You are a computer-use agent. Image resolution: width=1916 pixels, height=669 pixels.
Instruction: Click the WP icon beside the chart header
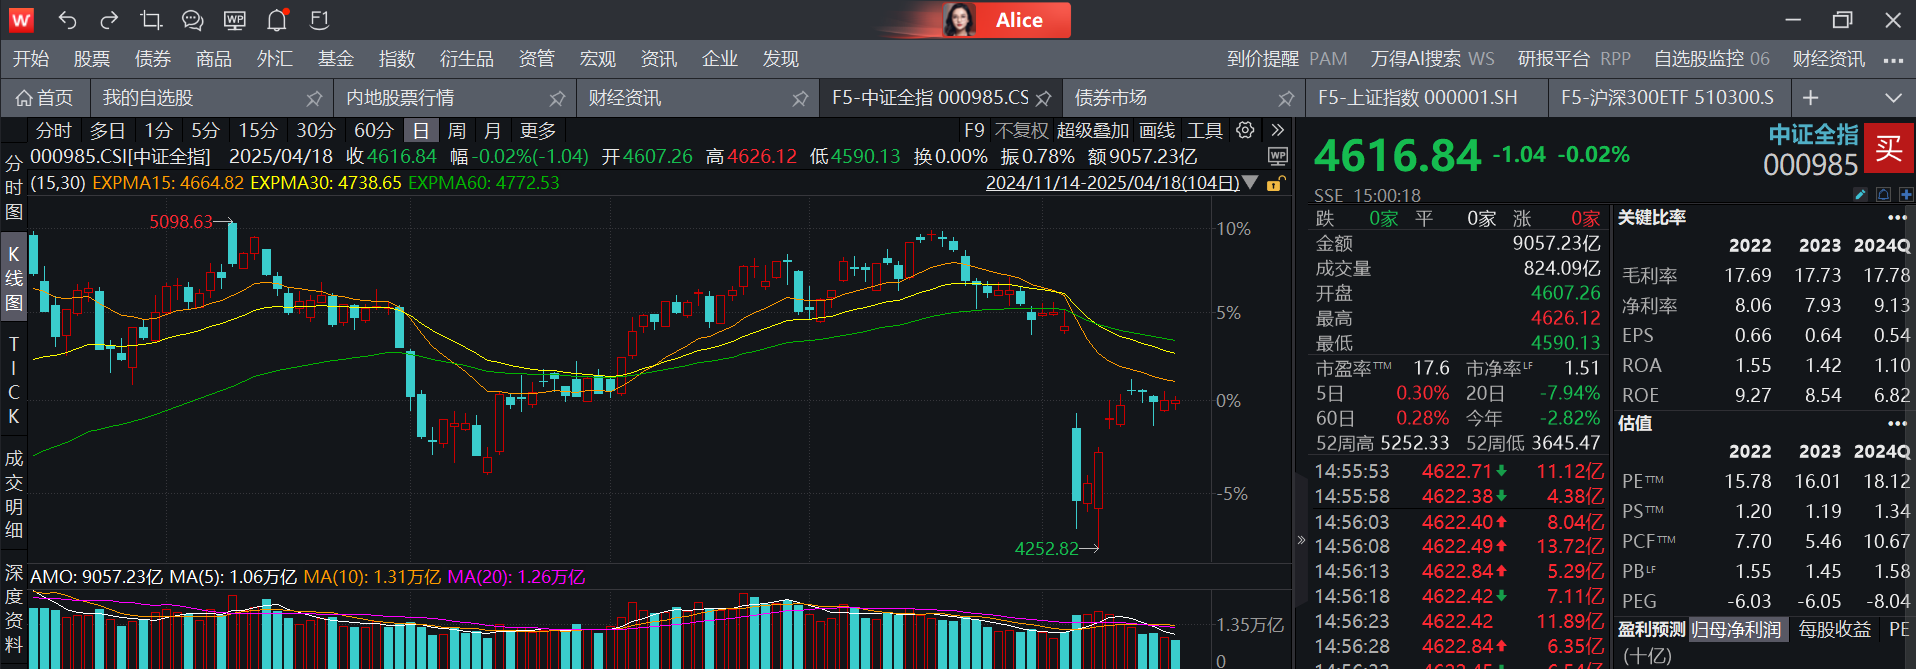pyautogui.click(x=1277, y=156)
